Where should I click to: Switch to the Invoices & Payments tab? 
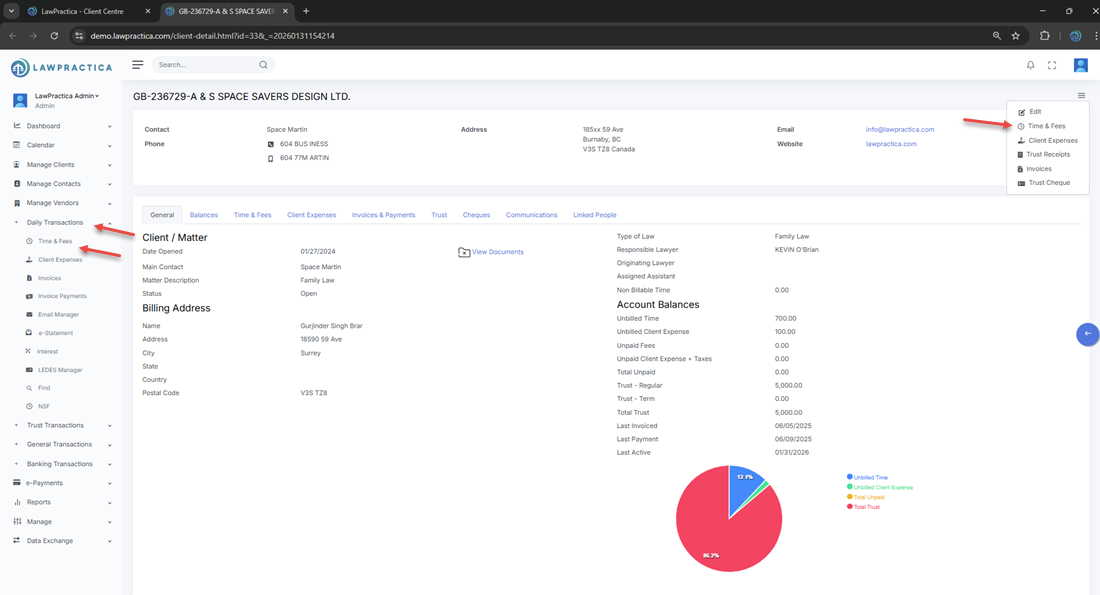383,215
